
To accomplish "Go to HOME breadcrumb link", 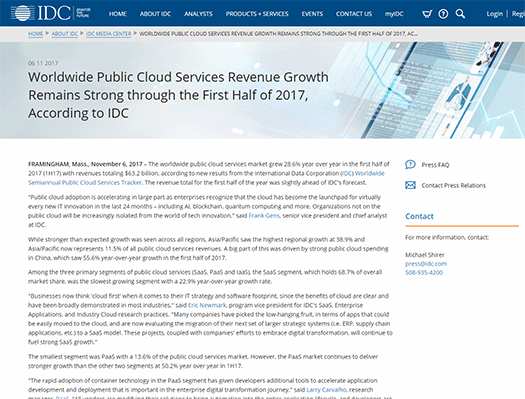I will 35,34.
